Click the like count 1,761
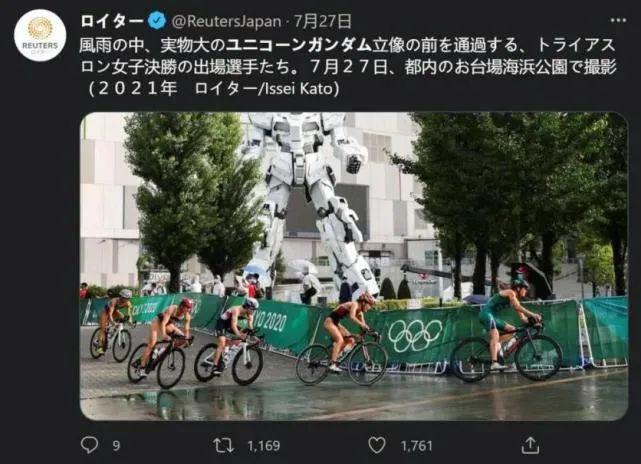Image resolution: width=641 pixels, height=464 pixels. click(417, 446)
